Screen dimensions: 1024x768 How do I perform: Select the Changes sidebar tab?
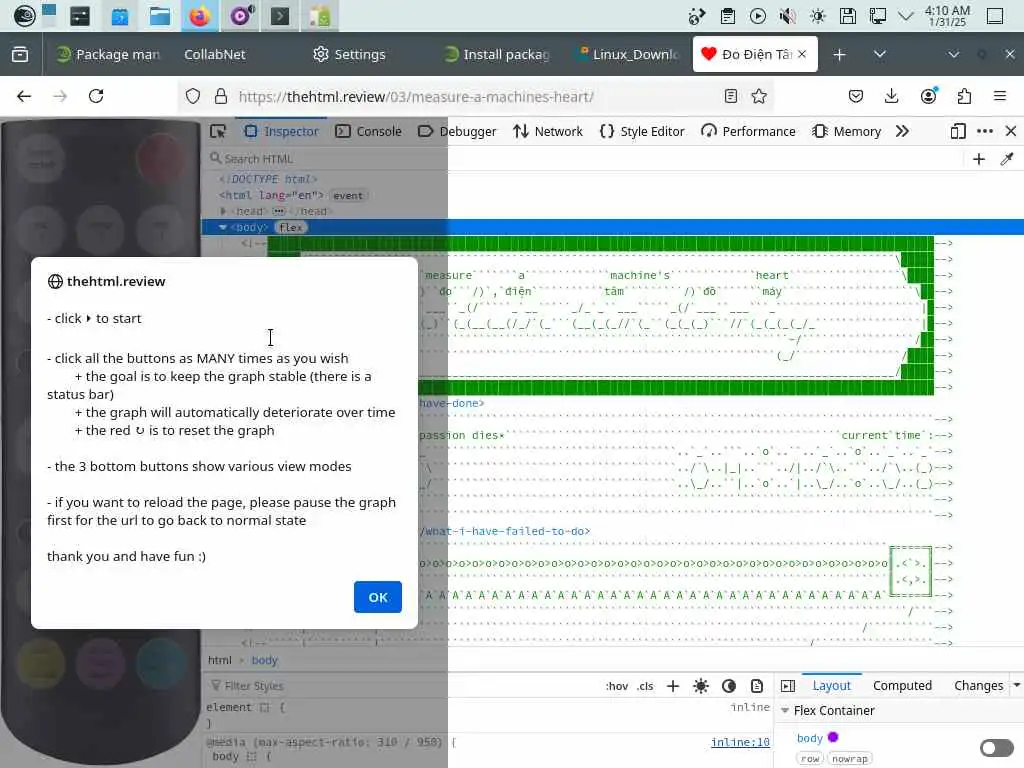[x=978, y=686]
